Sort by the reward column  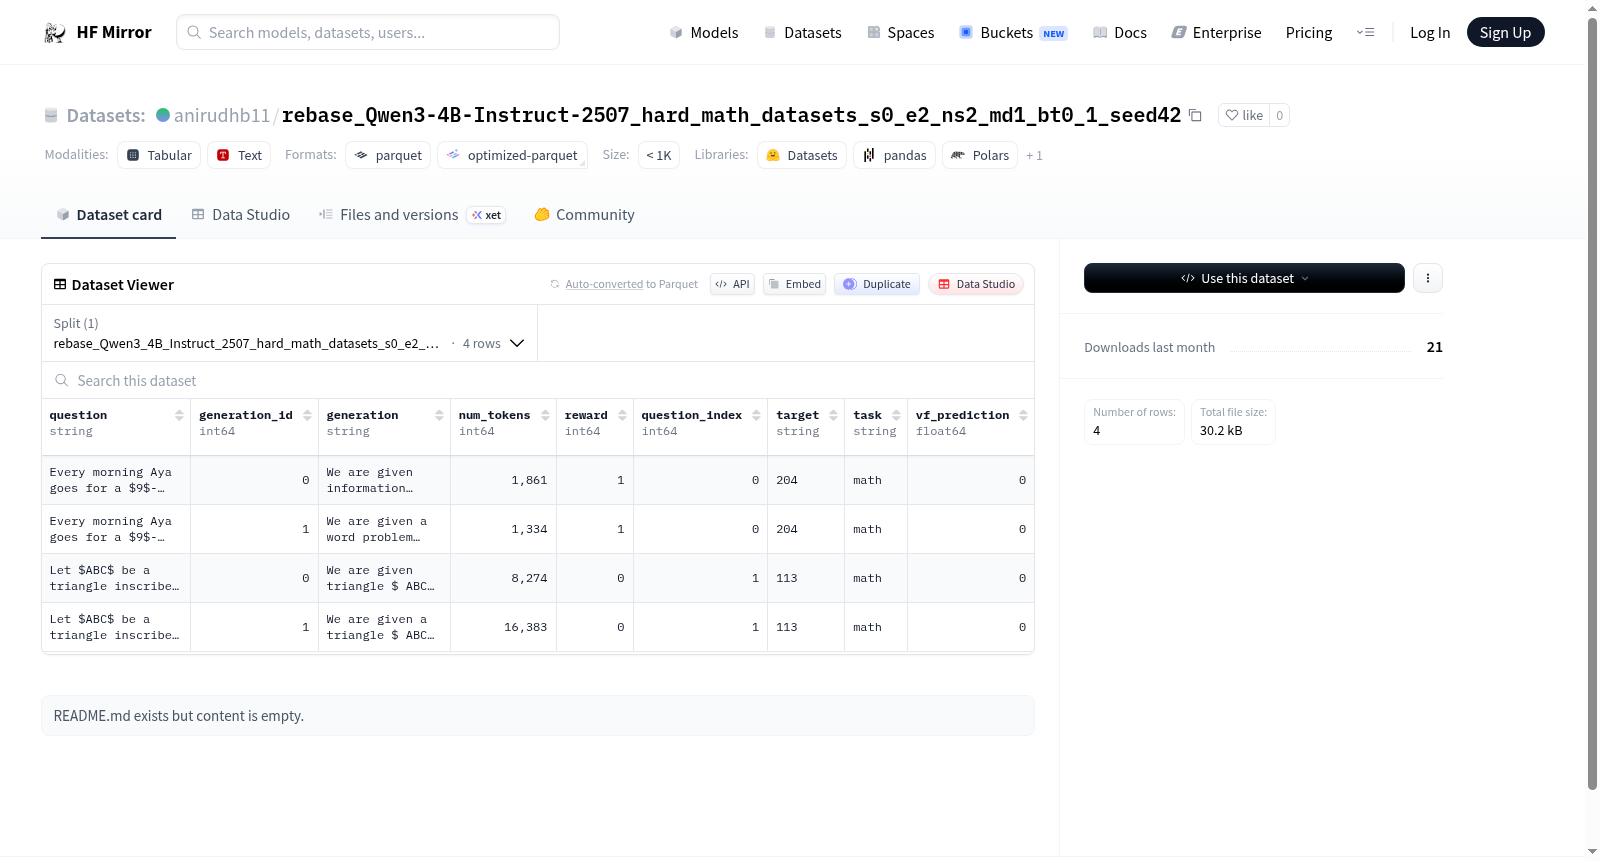tap(622, 415)
